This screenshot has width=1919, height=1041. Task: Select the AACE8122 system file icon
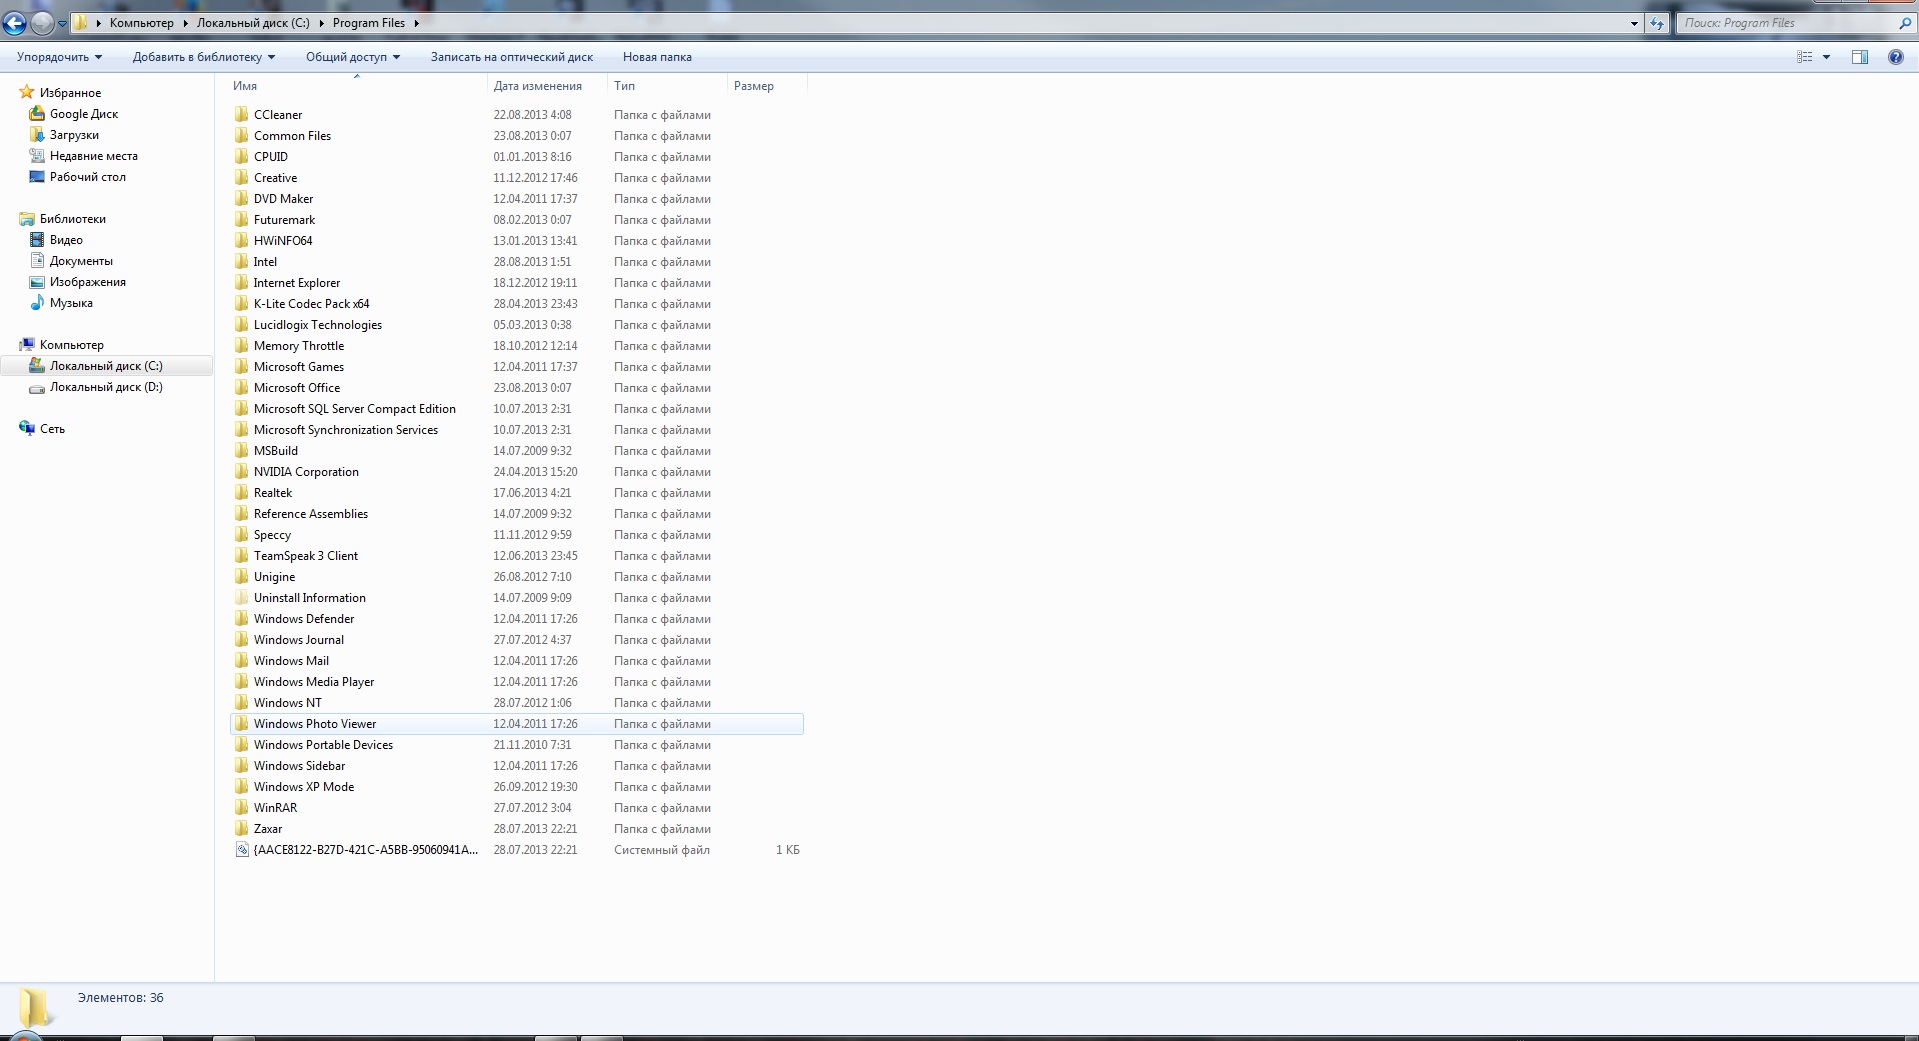coord(241,850)
